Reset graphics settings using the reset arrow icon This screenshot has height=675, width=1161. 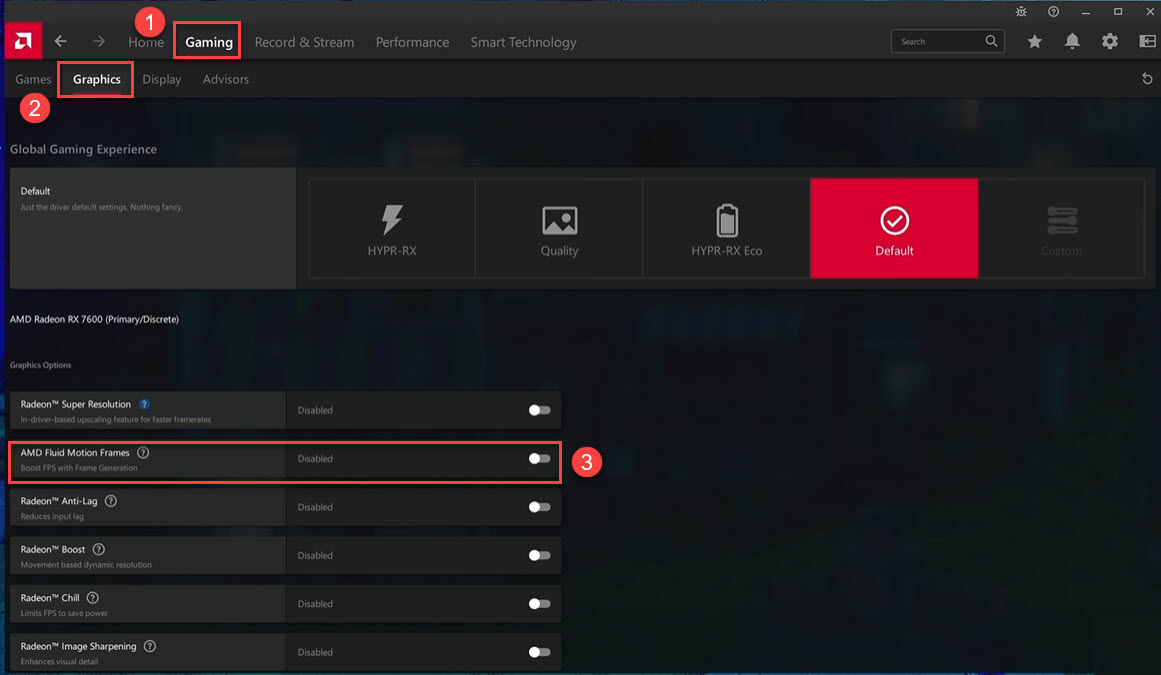point(1147,79)
